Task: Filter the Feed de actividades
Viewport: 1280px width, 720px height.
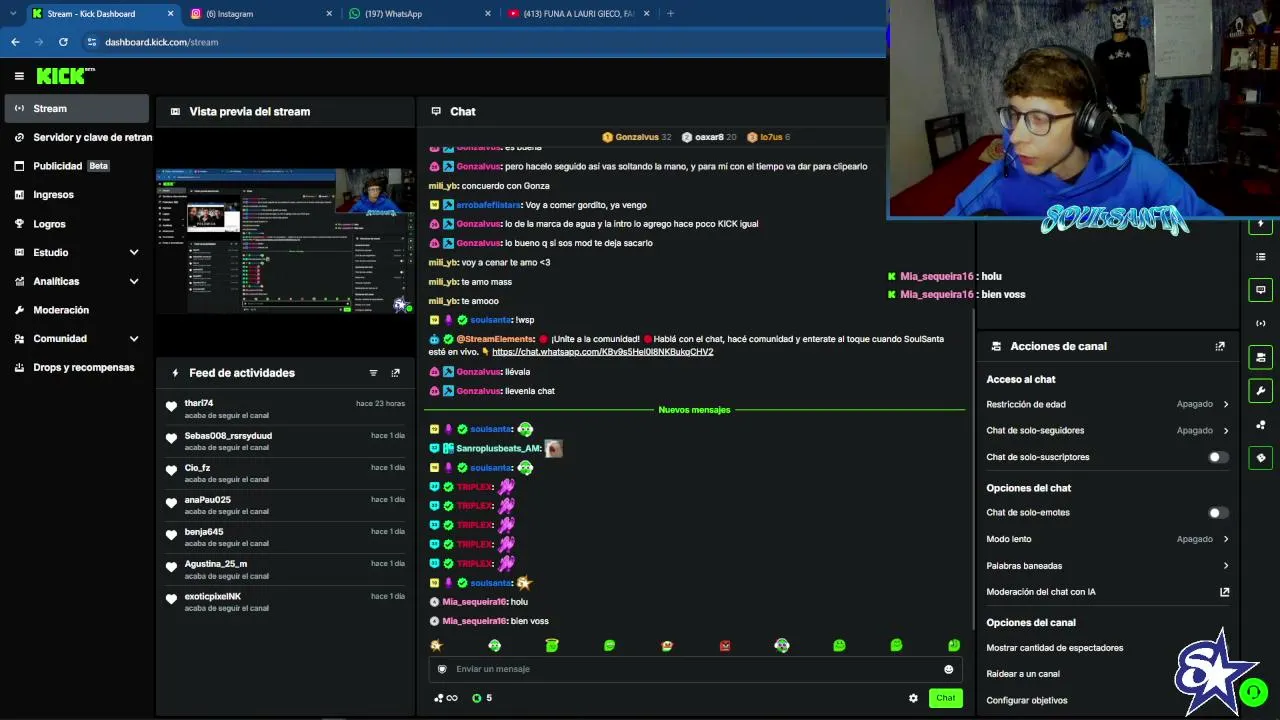Action: pyautogui.click(x=373, y=373)
